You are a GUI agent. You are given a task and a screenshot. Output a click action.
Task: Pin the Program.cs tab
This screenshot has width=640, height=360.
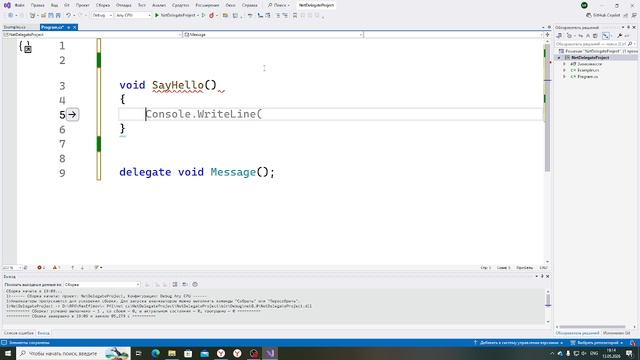pyautogui.click(x=69, y=27)
